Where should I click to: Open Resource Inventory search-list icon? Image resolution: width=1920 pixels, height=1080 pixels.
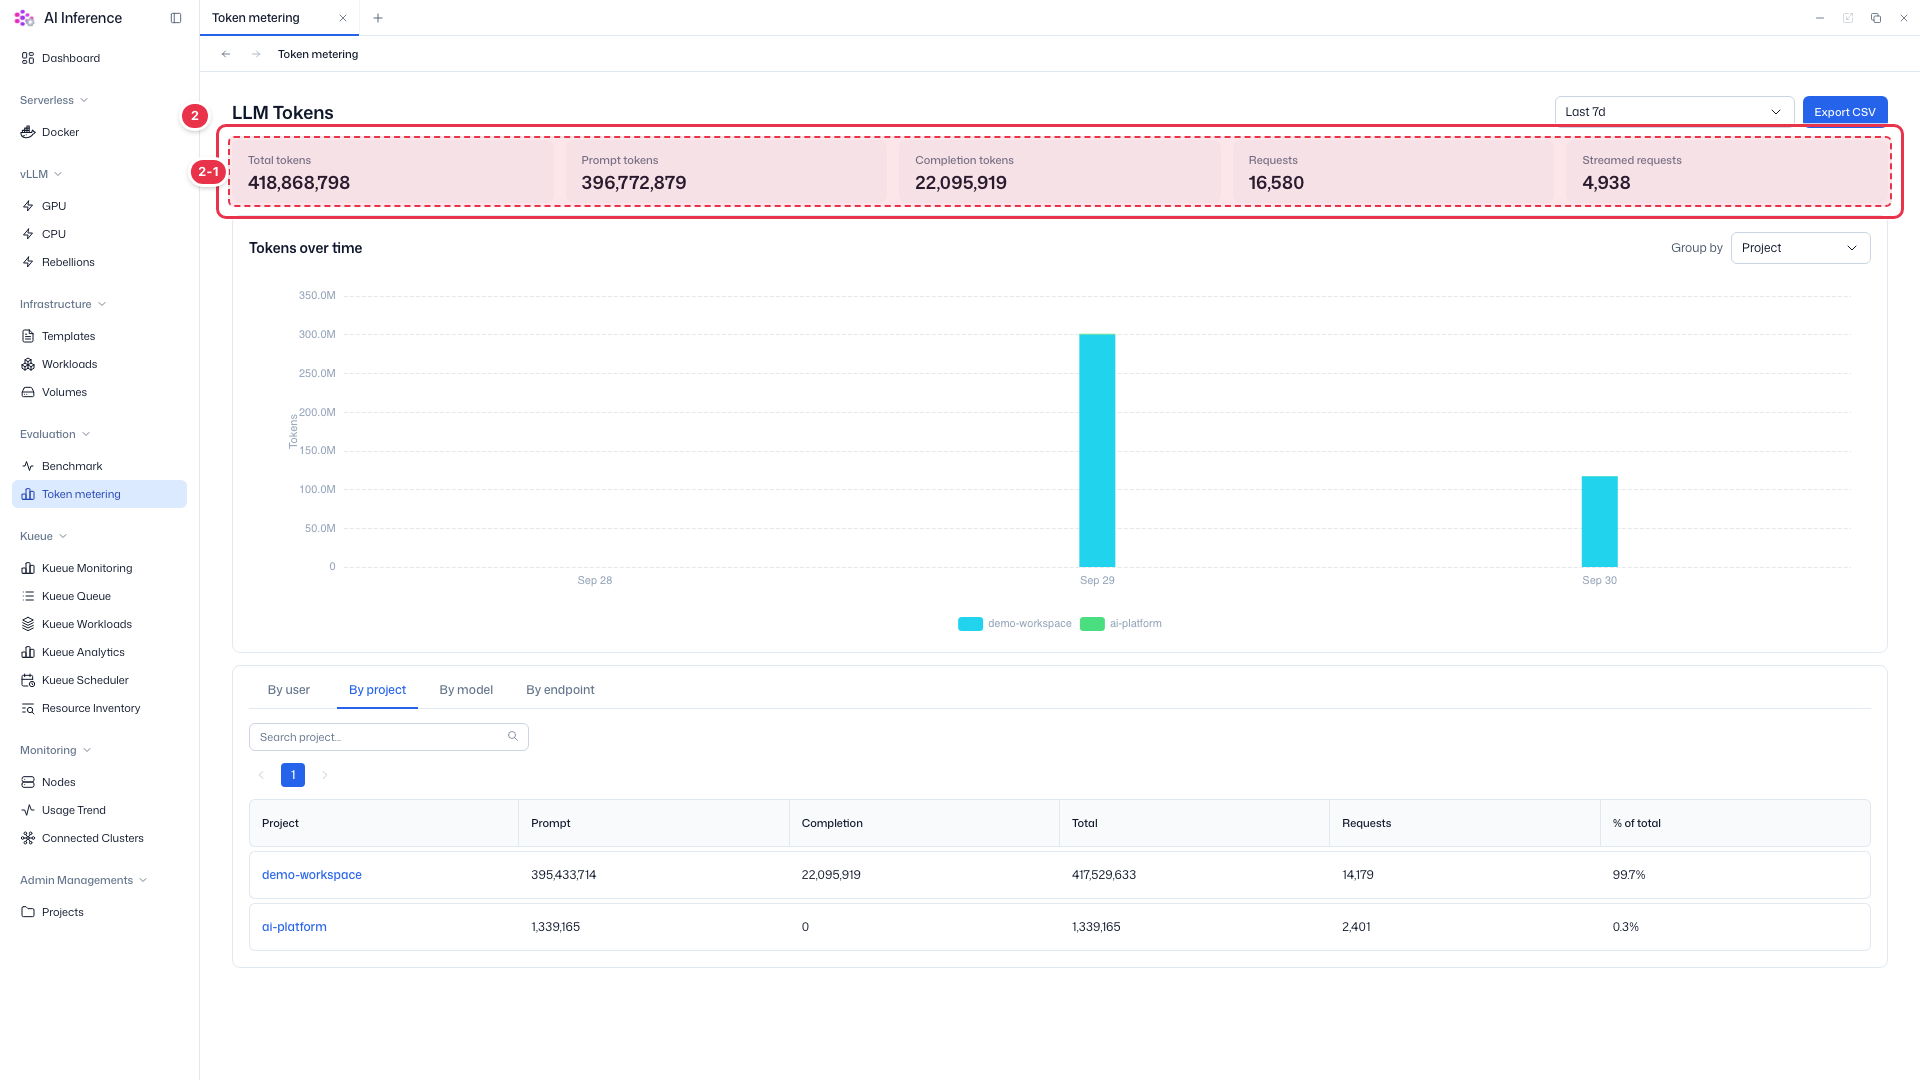pos(28,708)
